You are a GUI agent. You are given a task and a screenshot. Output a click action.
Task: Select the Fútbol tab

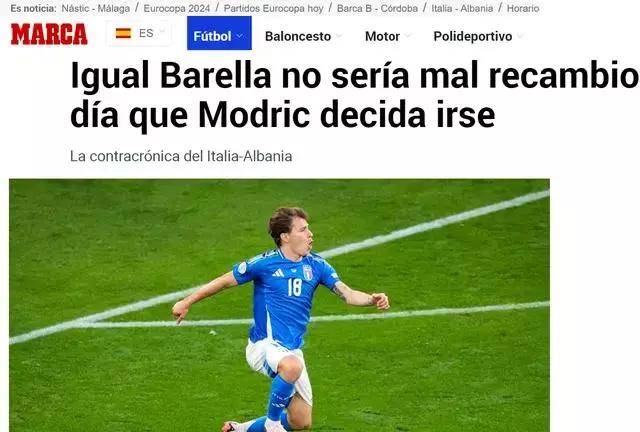(x=219, y=33)
